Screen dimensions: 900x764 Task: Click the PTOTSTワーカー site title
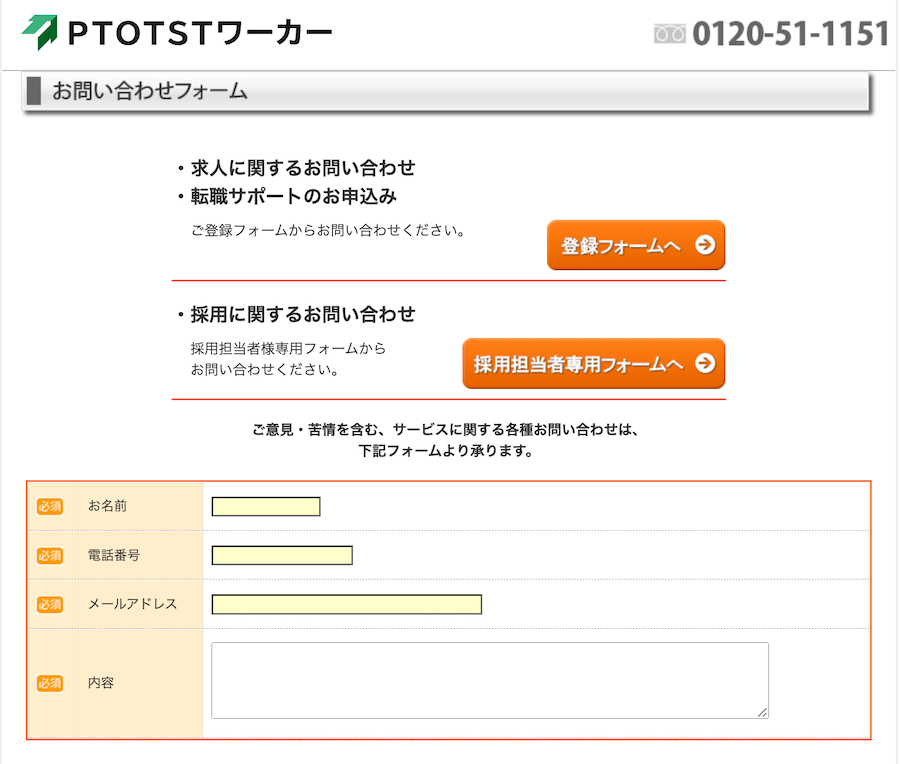(200, 33)
